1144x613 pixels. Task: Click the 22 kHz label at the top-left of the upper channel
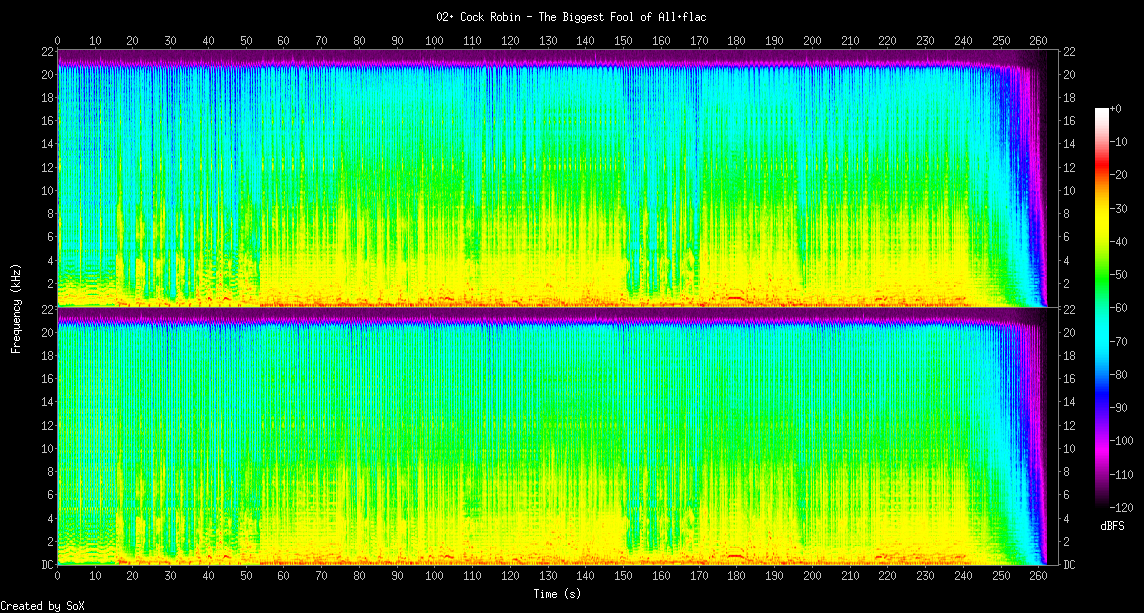[47, 51]
